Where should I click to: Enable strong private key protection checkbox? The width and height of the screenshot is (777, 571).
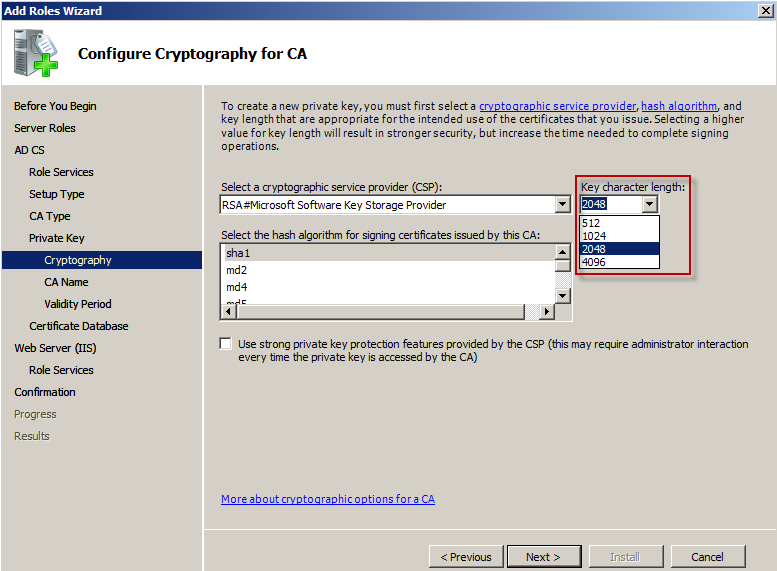tap(226, 344)
